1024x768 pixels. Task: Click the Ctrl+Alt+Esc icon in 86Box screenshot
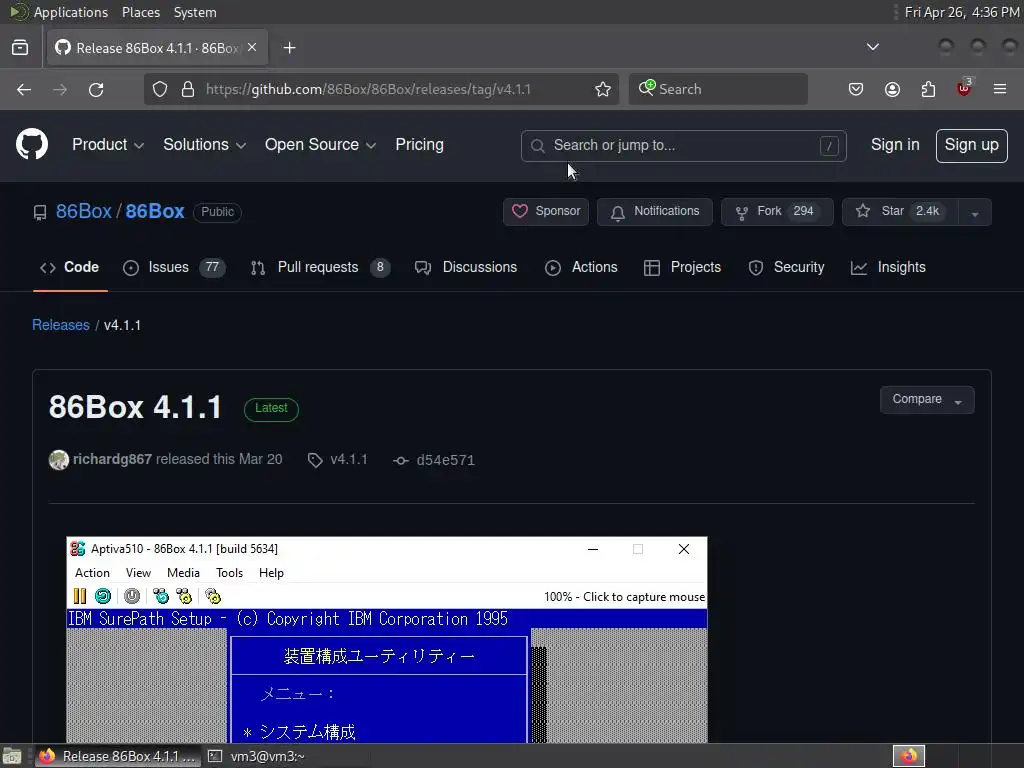185,596
